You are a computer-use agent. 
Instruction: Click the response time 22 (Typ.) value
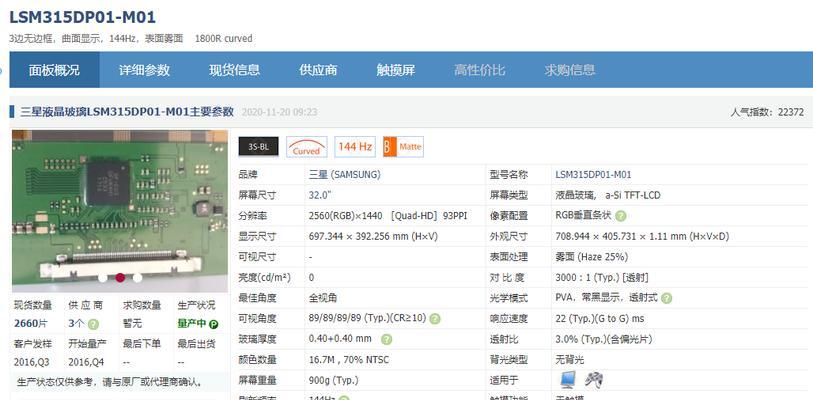coord(599,319)
